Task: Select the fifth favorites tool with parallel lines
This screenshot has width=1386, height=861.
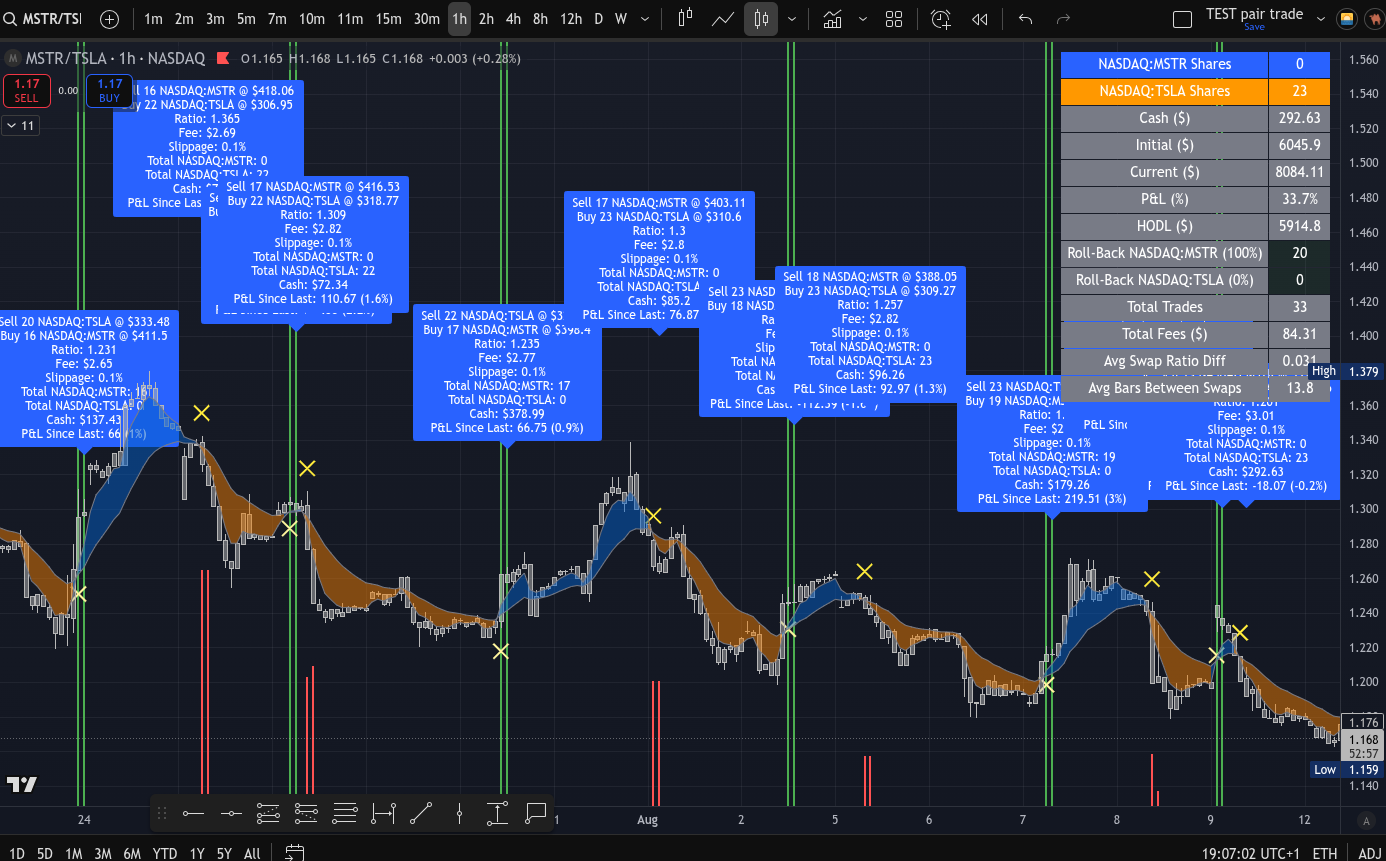Action: click(344, 813)
